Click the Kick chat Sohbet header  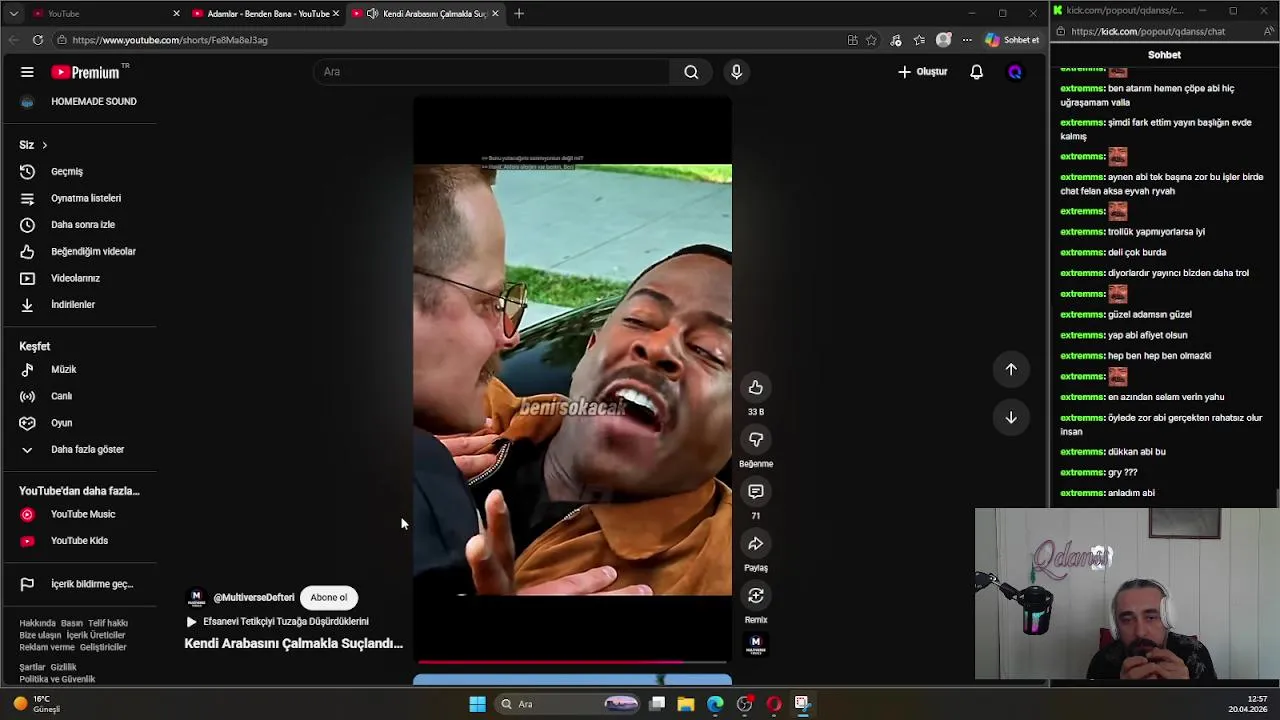(1164, 55)
